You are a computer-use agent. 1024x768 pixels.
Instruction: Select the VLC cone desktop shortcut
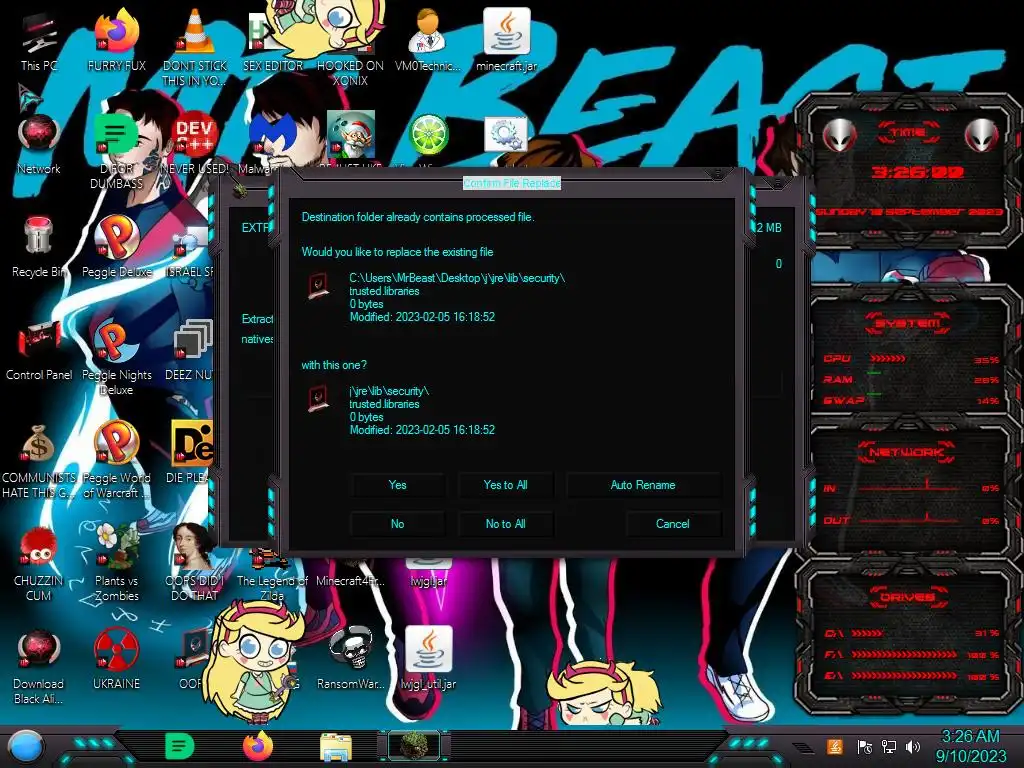pos(195,46)
